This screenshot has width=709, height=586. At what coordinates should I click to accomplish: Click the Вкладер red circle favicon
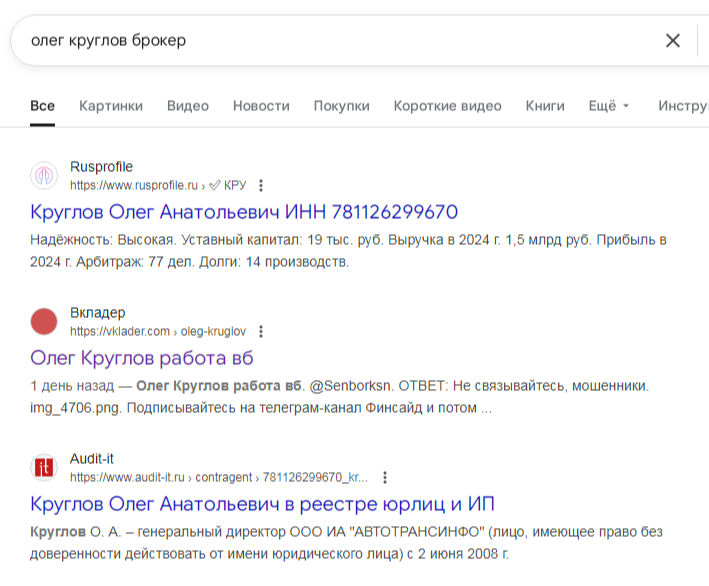tap(44, 321)
